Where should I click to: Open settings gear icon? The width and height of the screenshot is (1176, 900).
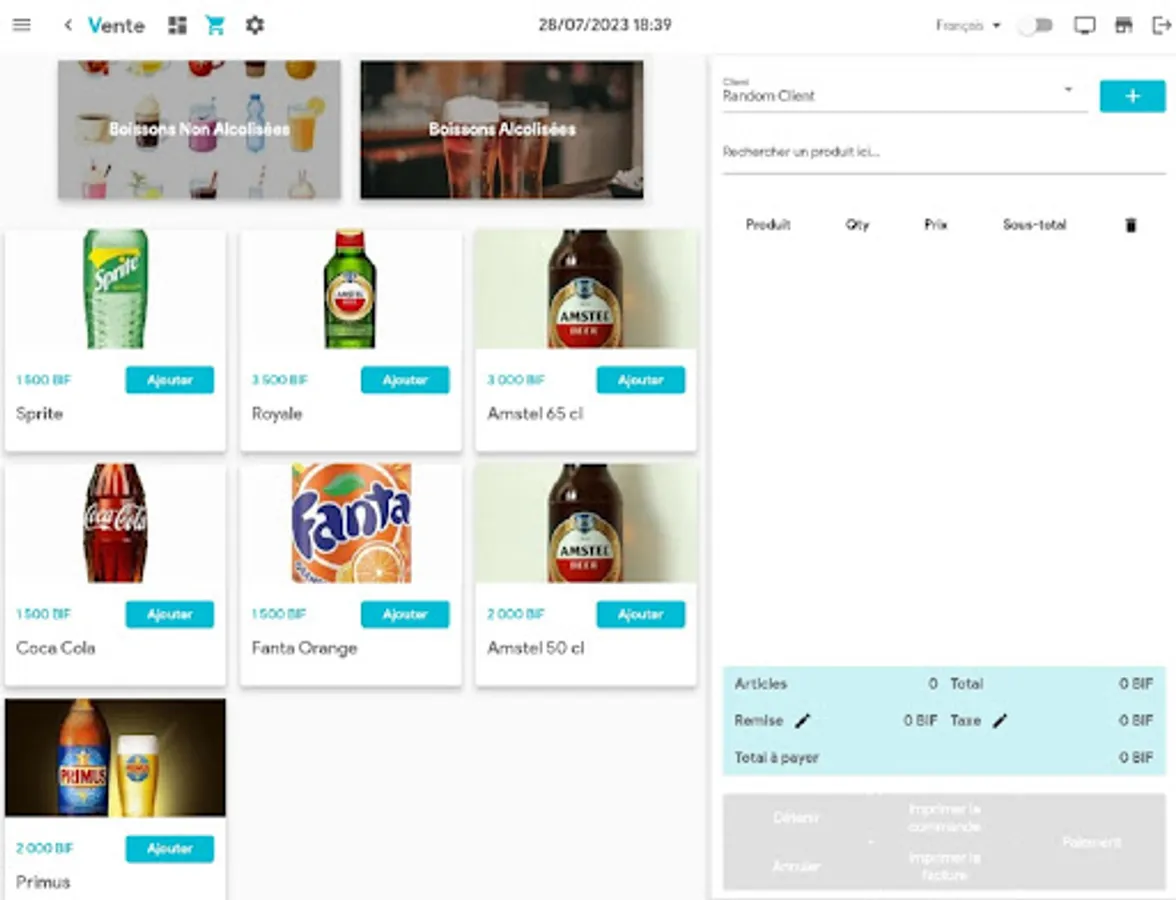pos(255,26)
